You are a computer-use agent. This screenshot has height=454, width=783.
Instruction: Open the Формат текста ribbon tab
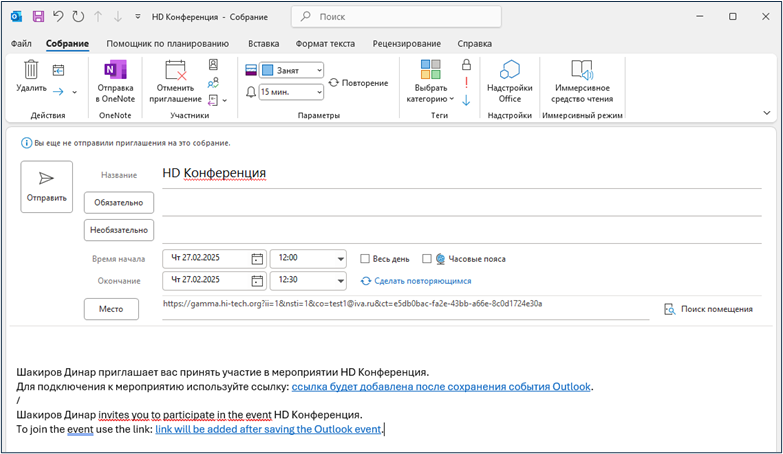(x=325, y=43)
